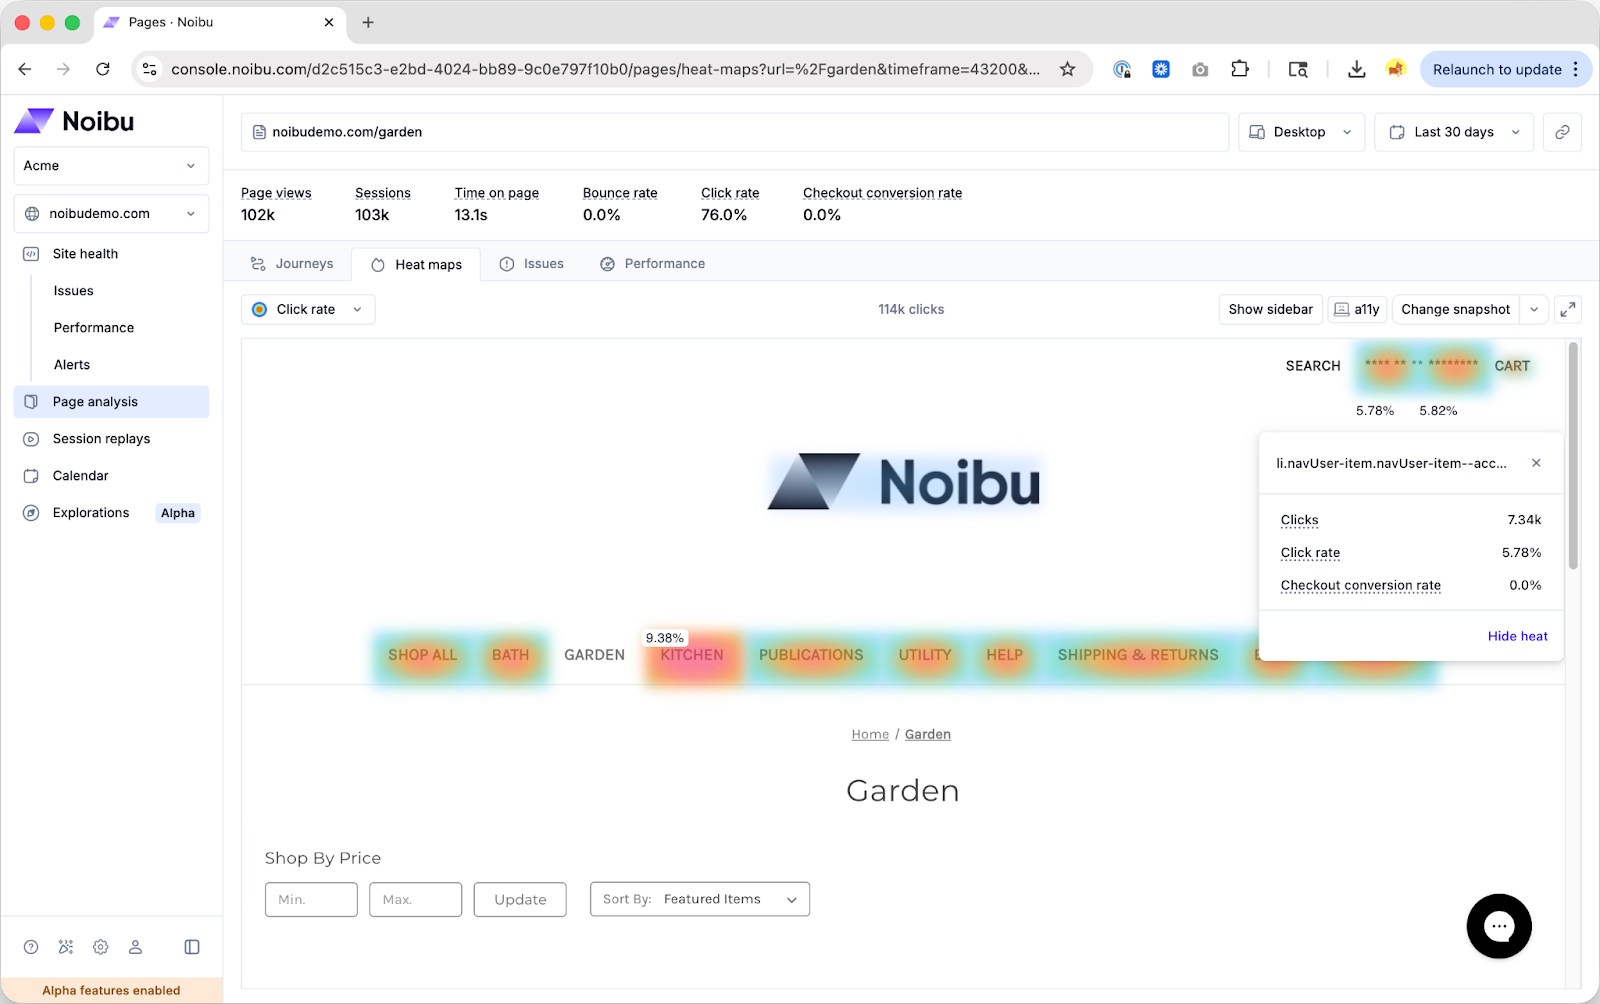Bookmark this page with the star icon
The height and width of the screenshot is (1004, 1600).
coord(1068,69)
